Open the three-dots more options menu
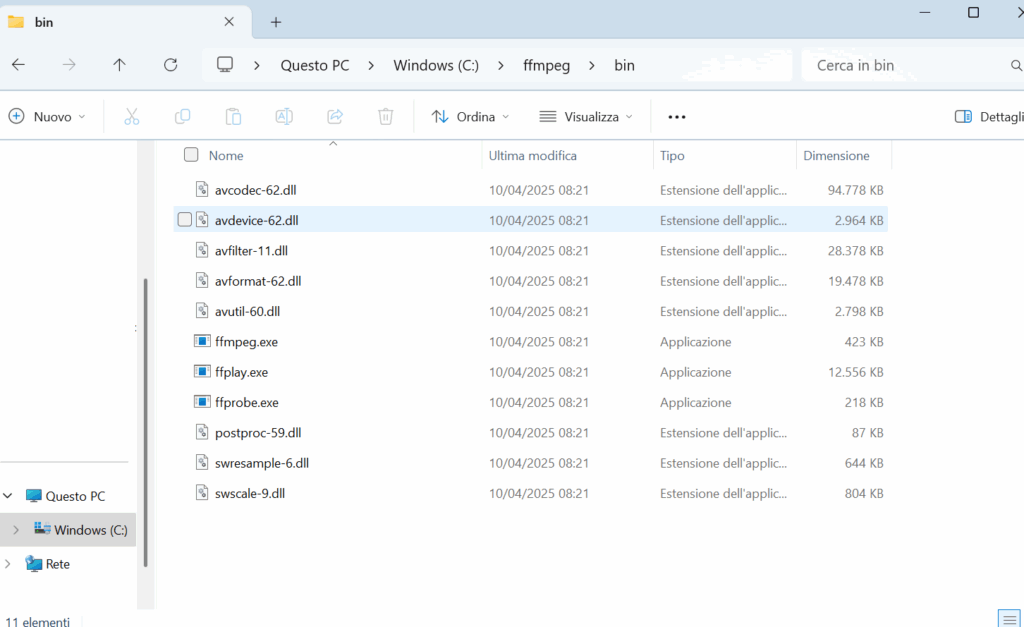This screenshot has width=1024, height=627. pos(677,117)
